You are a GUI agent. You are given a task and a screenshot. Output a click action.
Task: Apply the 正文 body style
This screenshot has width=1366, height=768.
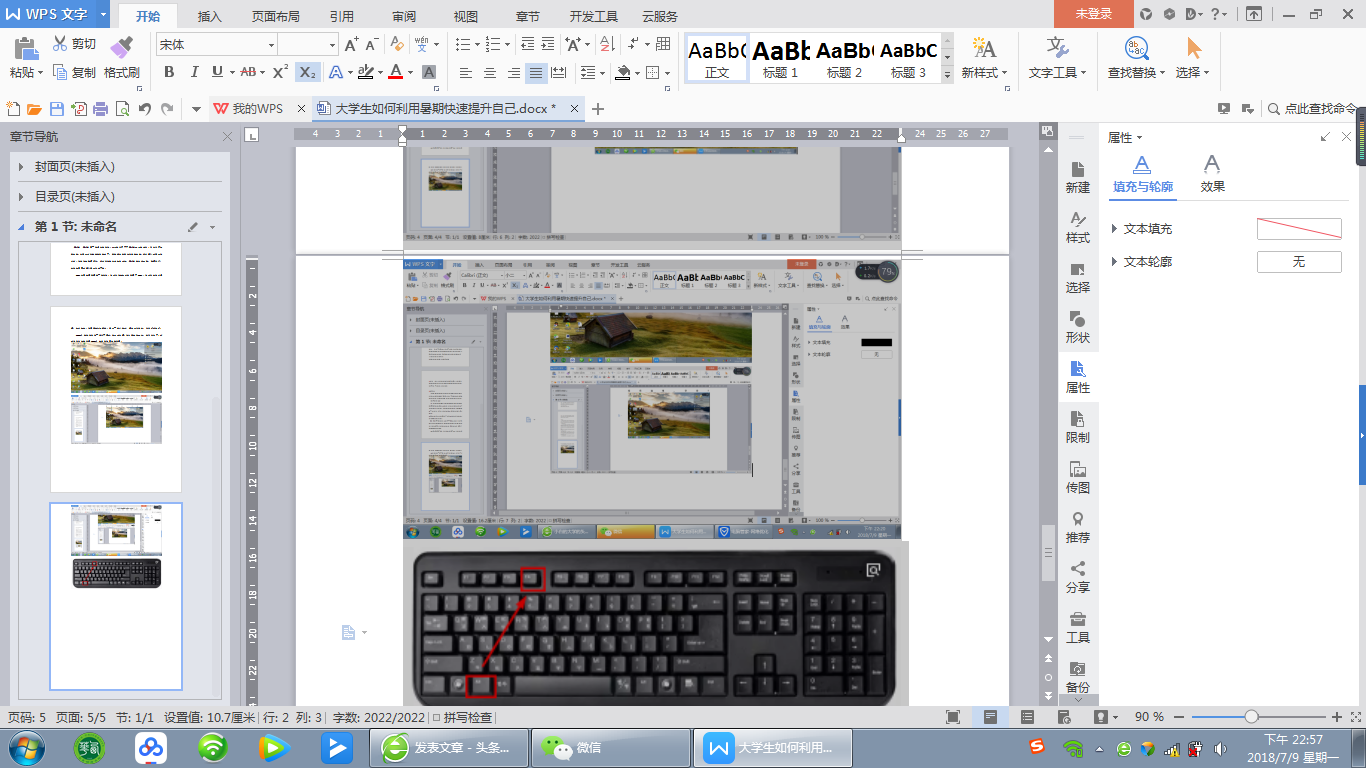(x=717, y=58)
